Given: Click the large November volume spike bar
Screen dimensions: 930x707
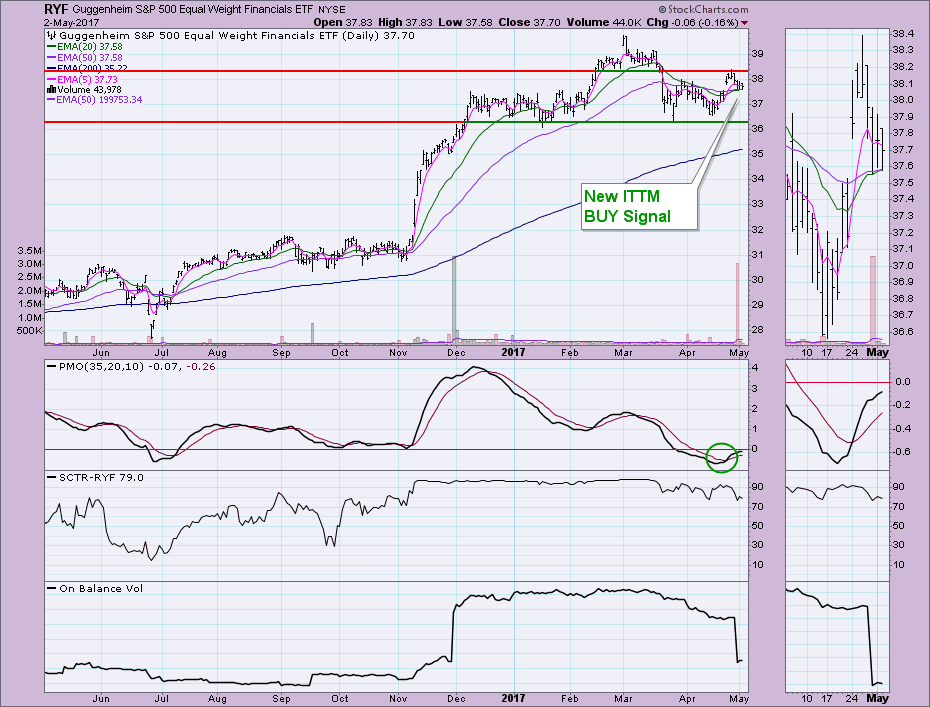Looking at the screenshot, I should 454,300.
